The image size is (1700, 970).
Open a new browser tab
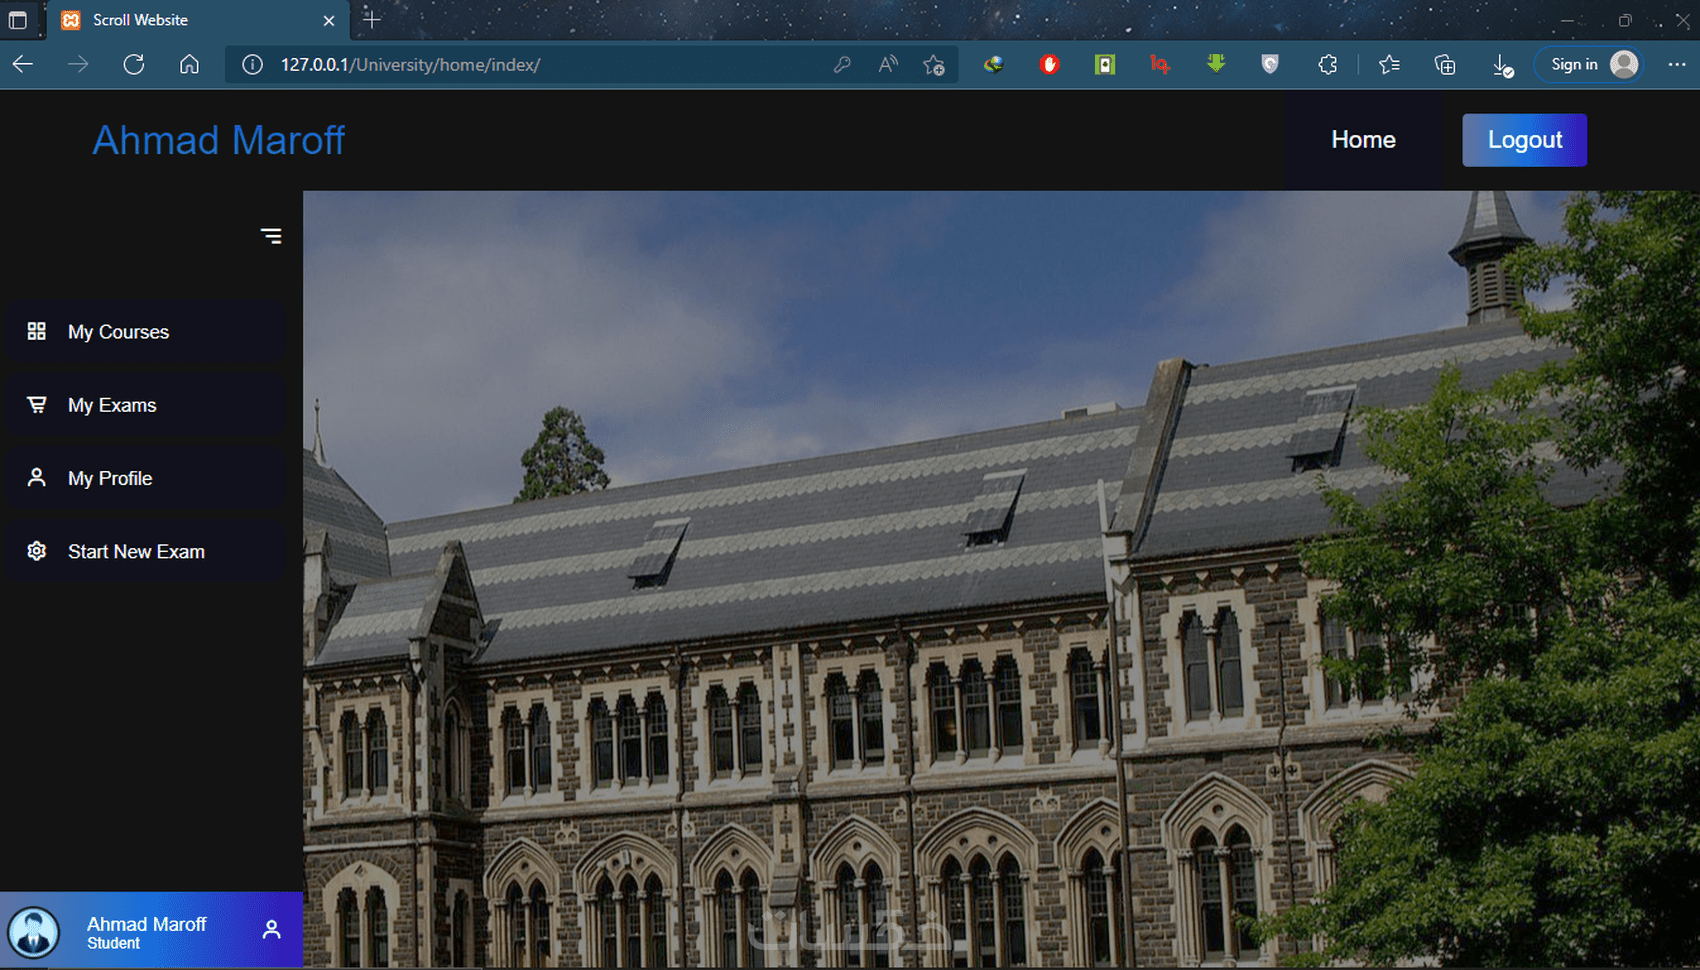(372, 20)
